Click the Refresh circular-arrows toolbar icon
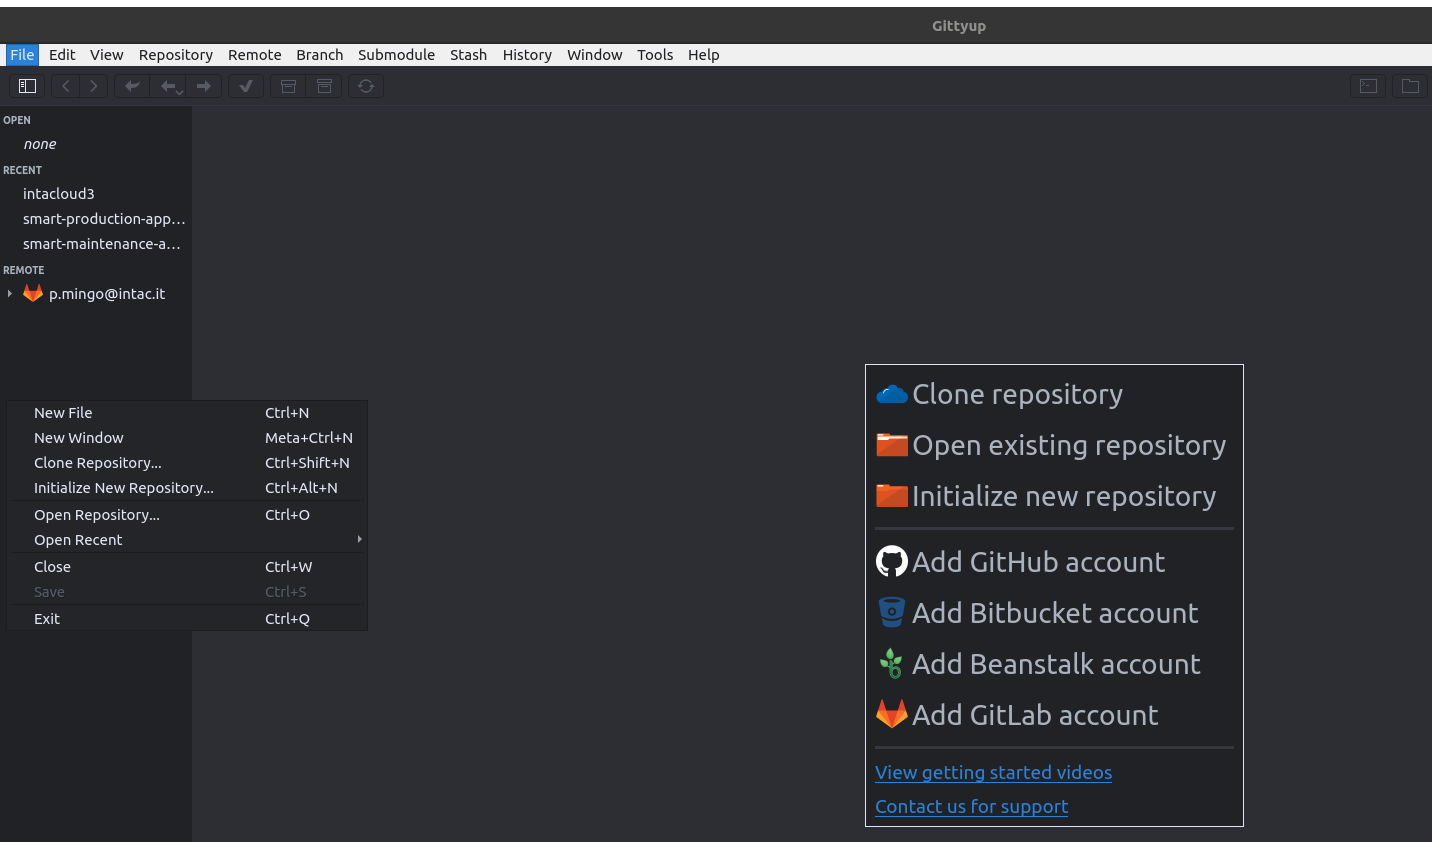1432x842 pixels. point(366,86)
